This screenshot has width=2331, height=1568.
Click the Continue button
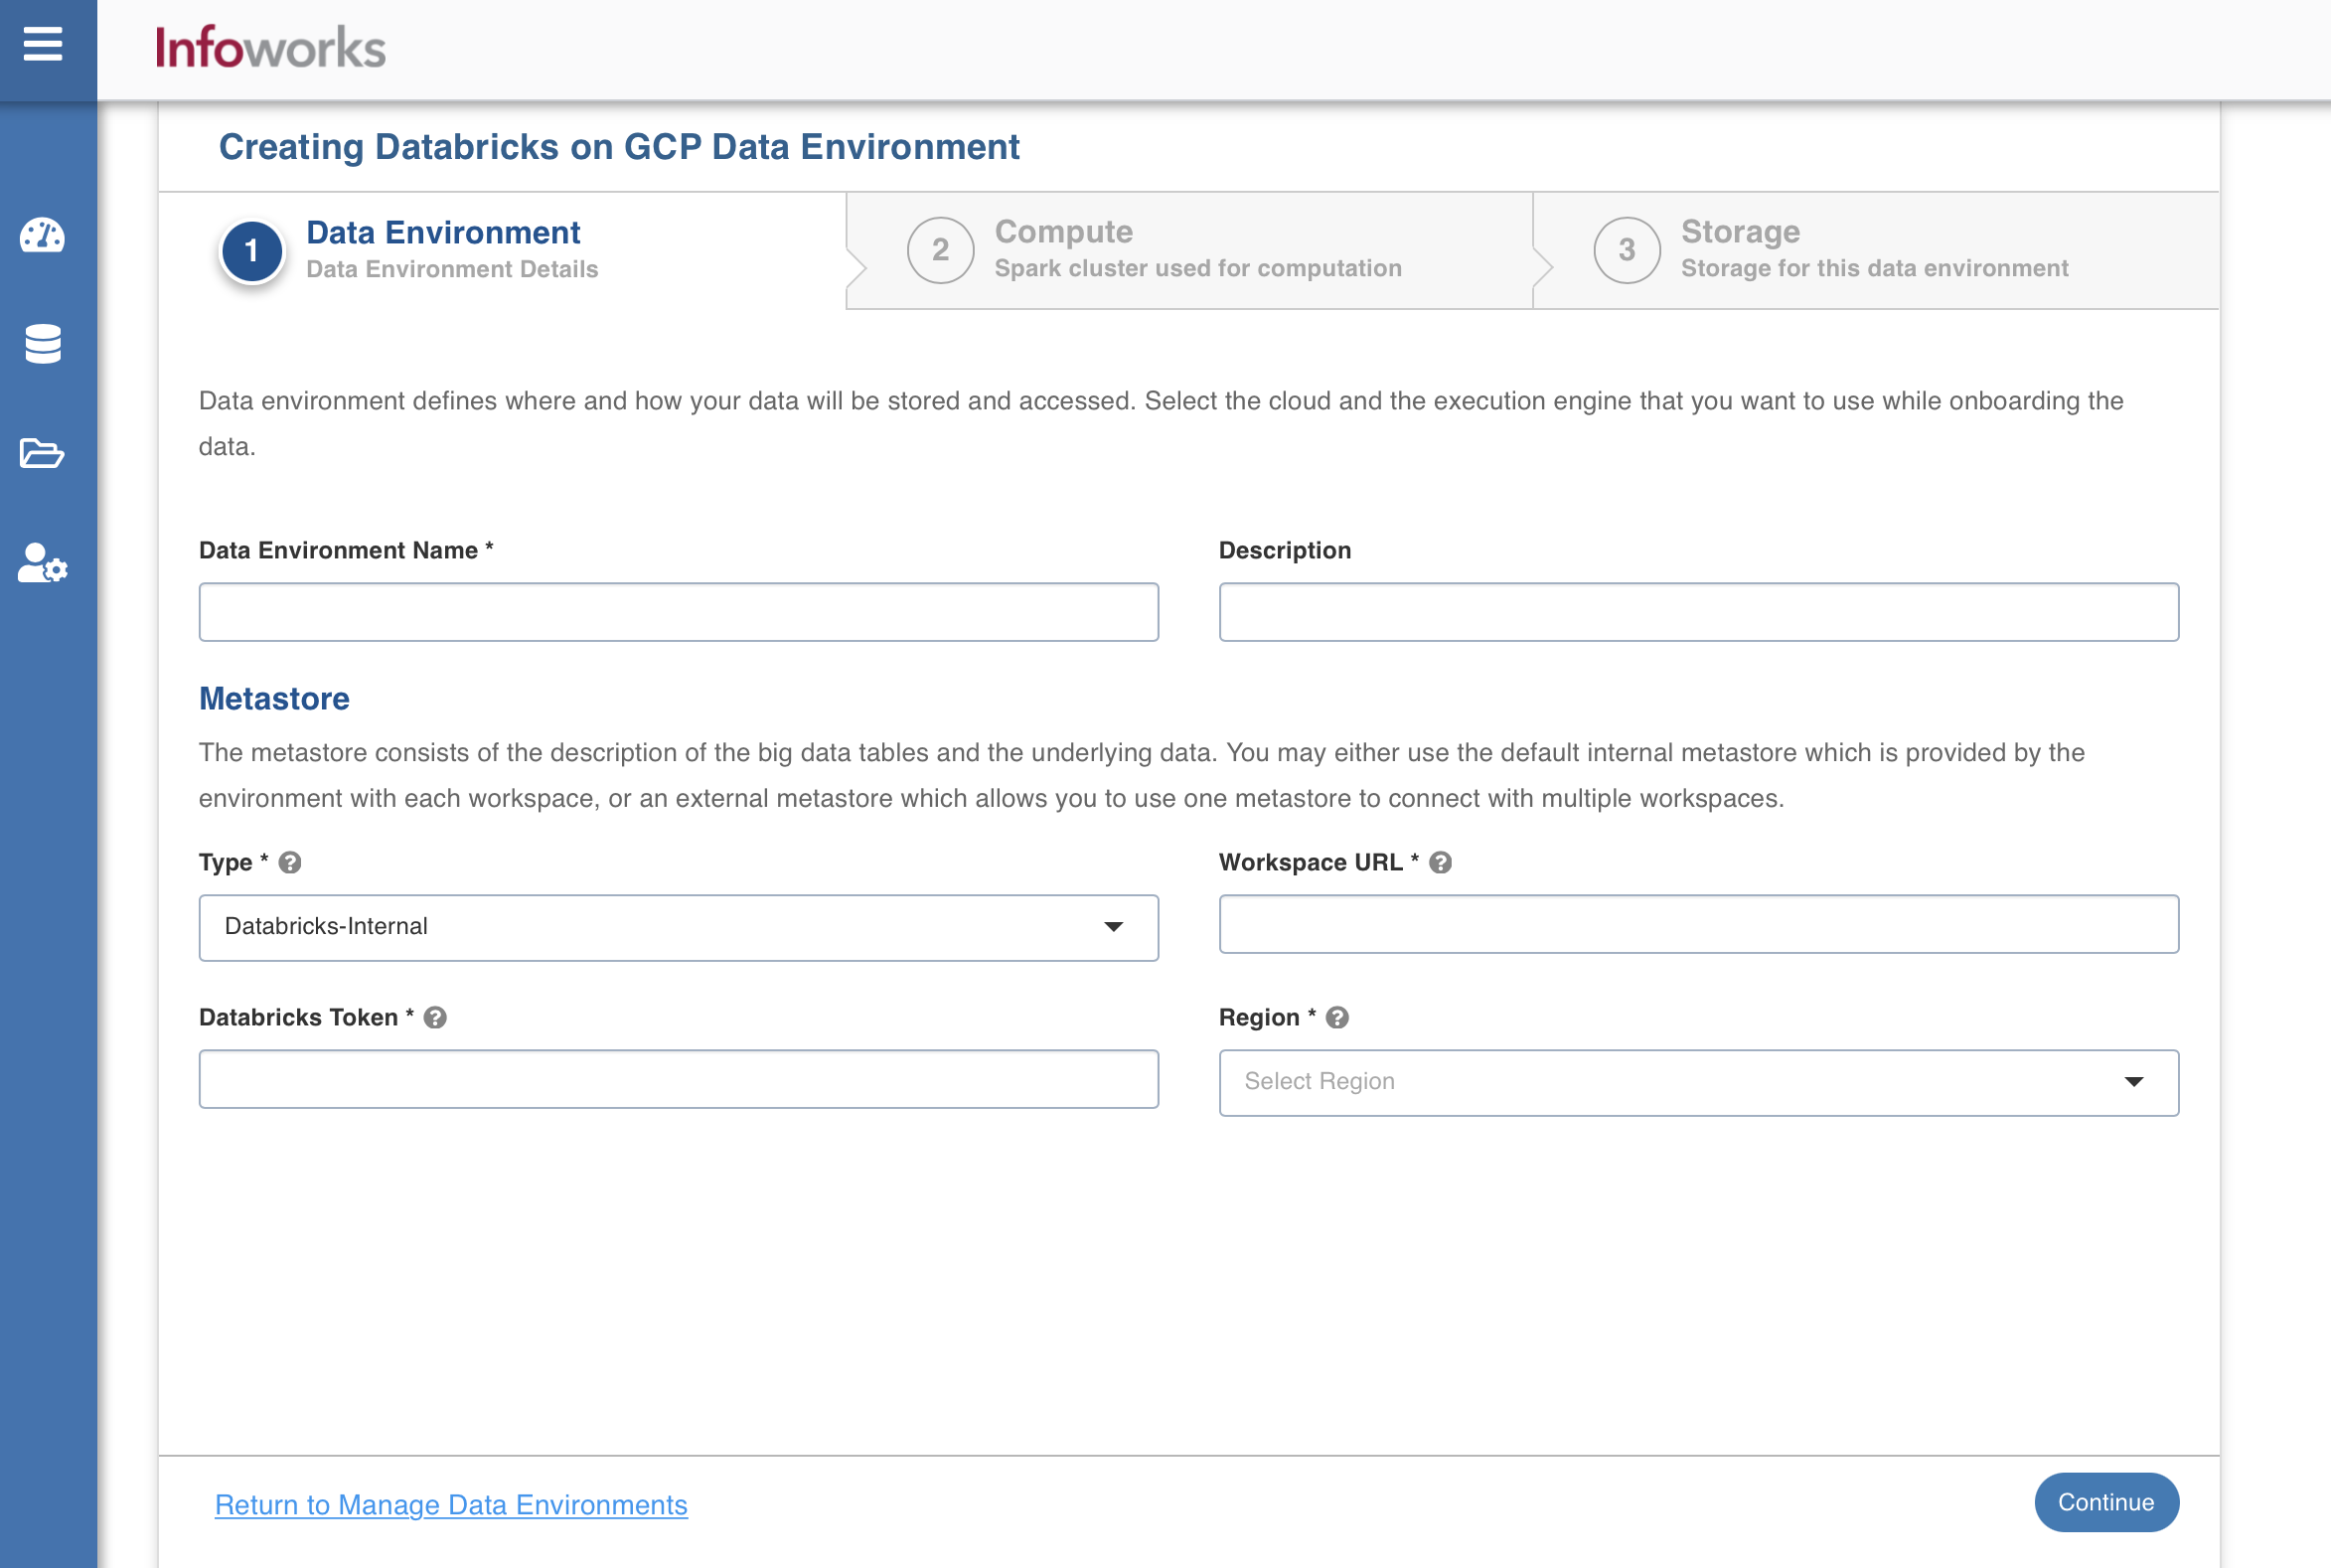click(x=2106, y=1502)
